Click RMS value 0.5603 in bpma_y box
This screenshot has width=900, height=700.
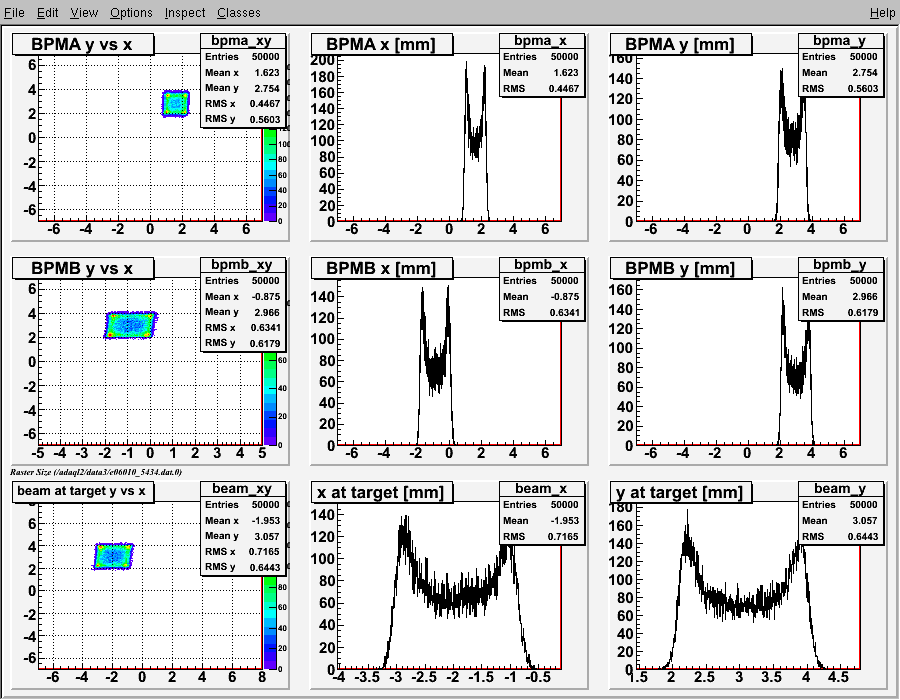863,88
